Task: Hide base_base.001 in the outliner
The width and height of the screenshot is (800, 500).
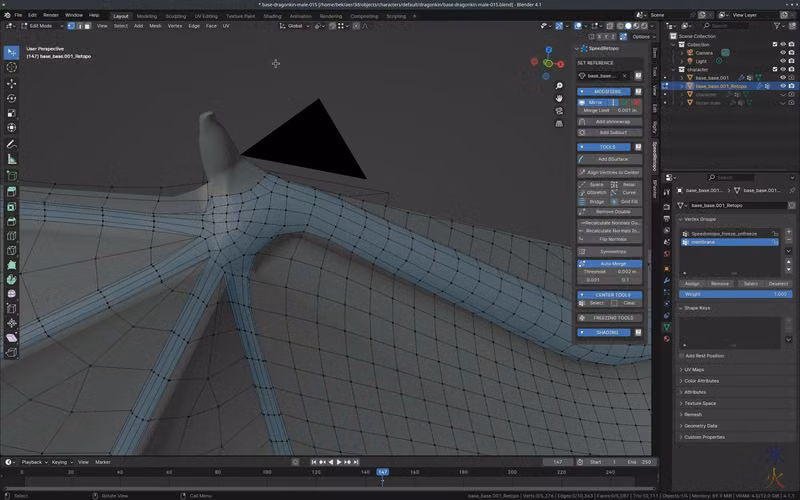Action: point(783,78)
